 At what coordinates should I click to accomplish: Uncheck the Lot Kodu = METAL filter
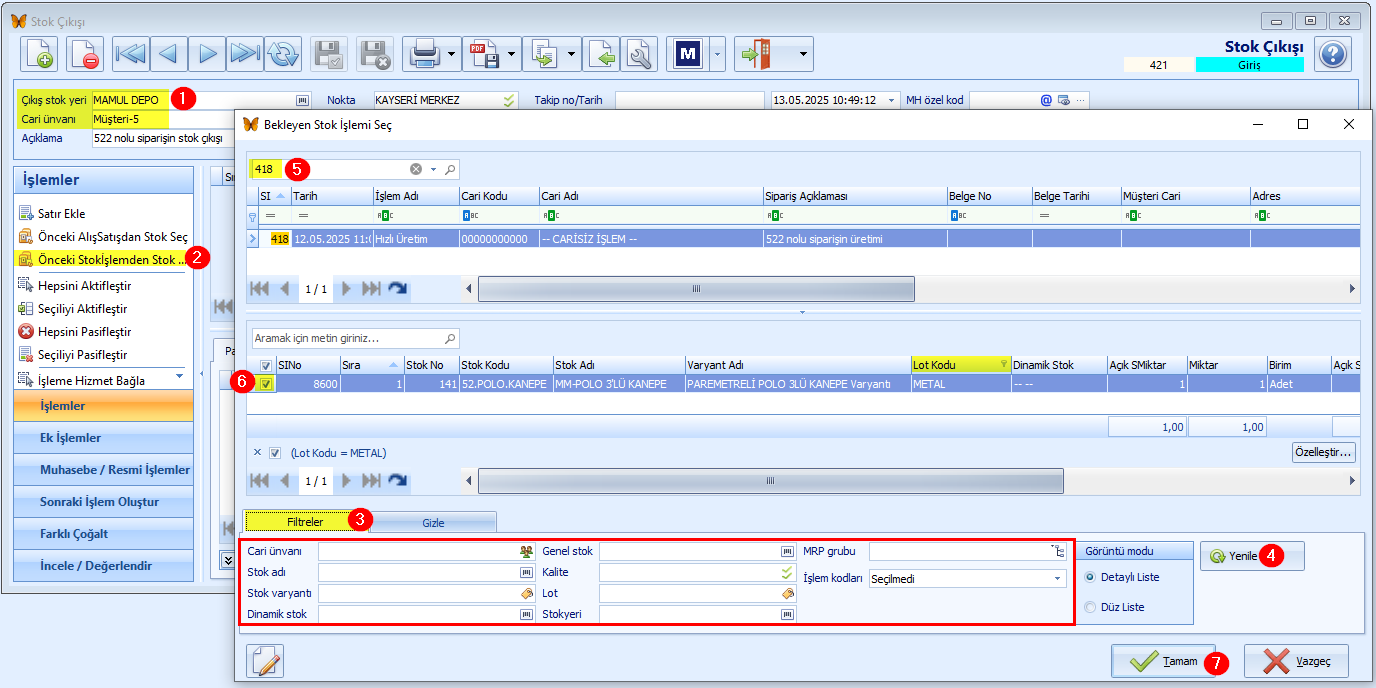(275, 453)
